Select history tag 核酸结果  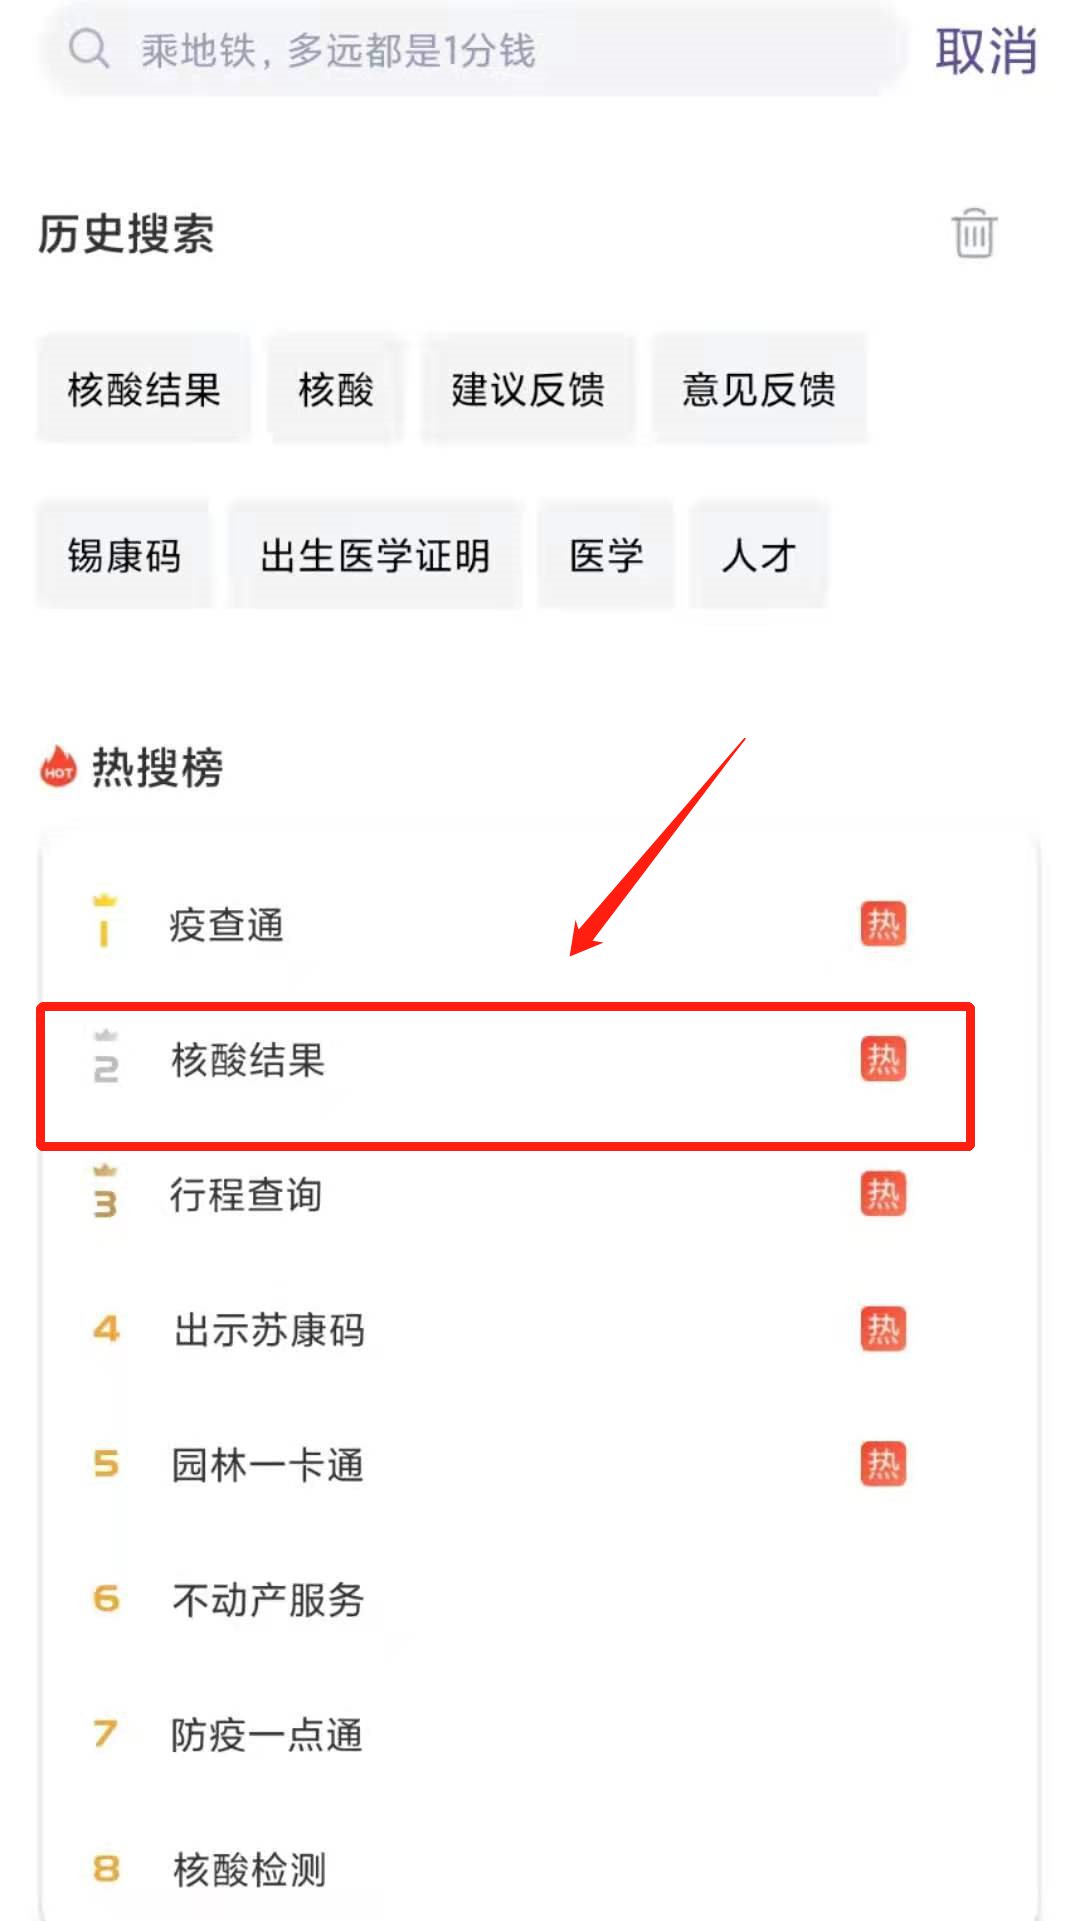(x=144, y=389)
